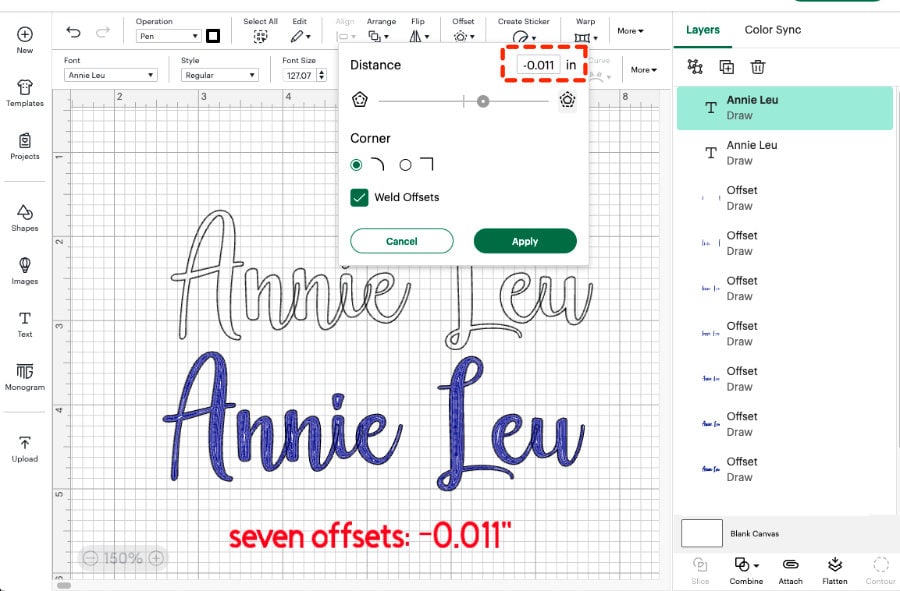
Task: Select the highlighted Annie Leu layer
Action: click(785, 108)
